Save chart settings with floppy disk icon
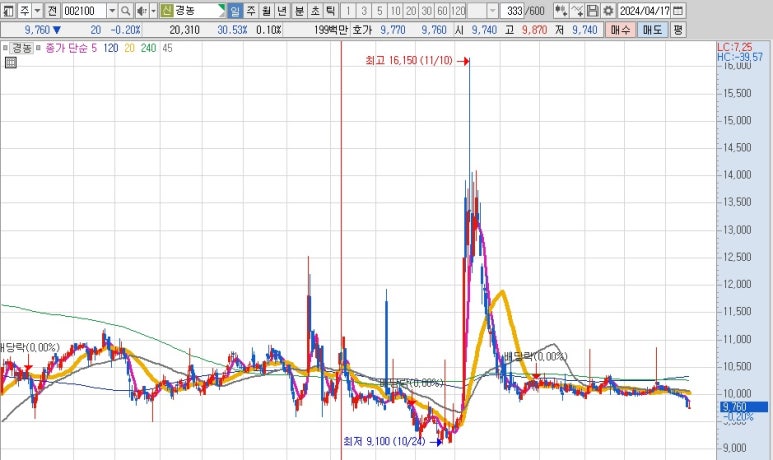 coord(593,10)
